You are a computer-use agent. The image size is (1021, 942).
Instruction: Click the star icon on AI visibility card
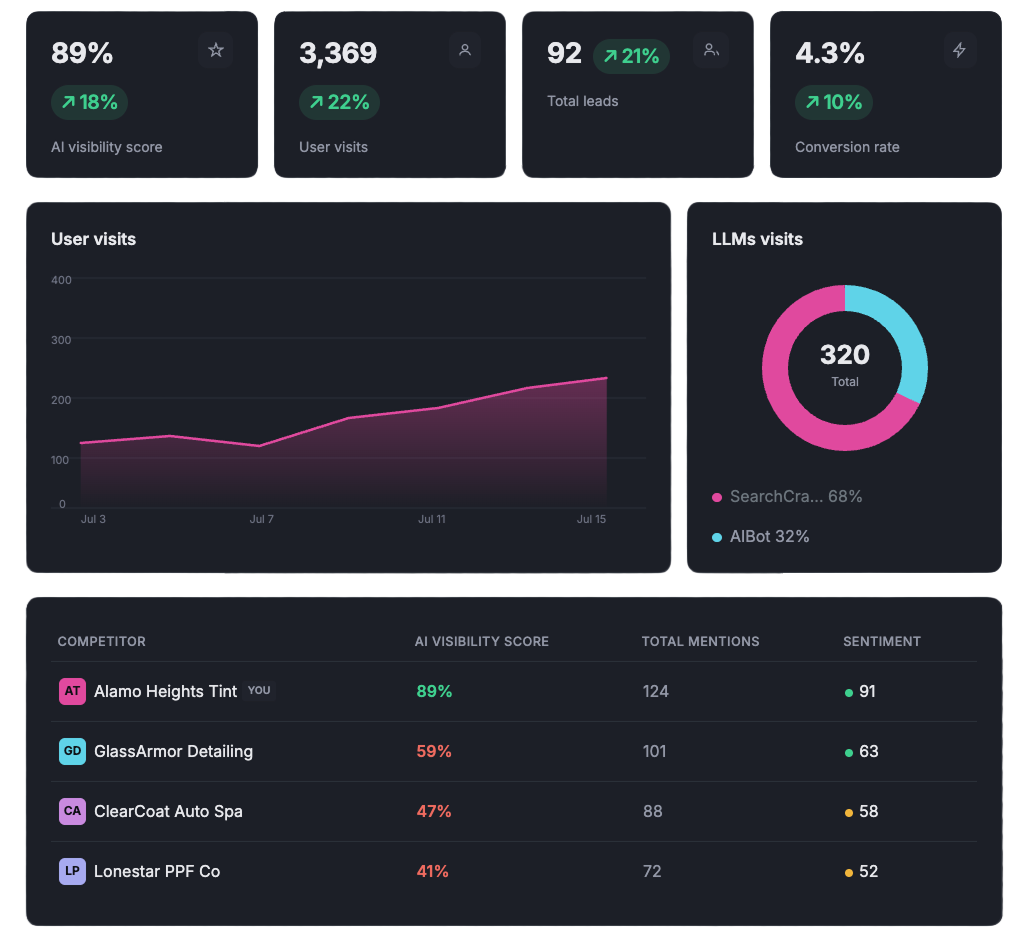click(x=216, y=50)
